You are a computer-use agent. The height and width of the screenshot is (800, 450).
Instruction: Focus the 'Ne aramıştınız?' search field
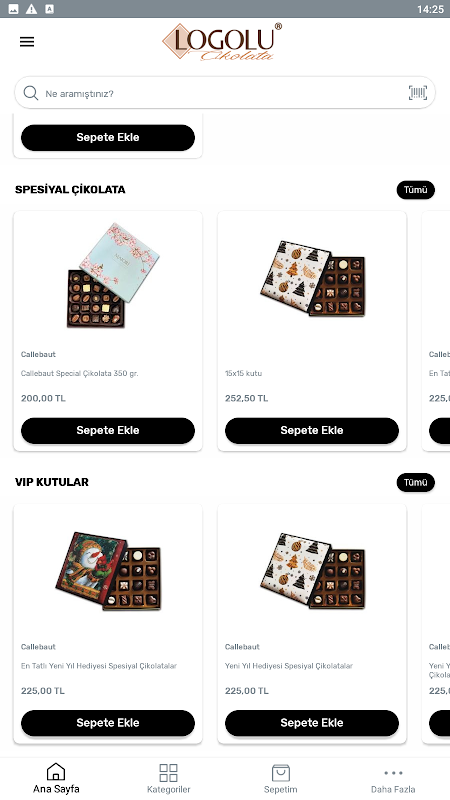pos(224,93)
